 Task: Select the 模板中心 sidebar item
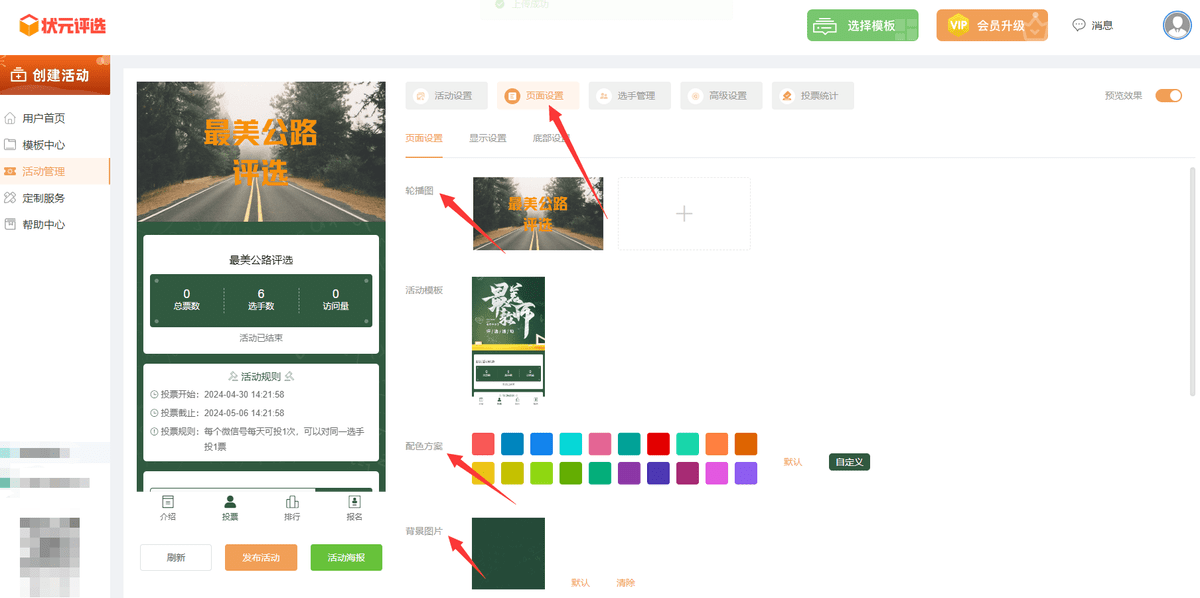click(47, 144)
